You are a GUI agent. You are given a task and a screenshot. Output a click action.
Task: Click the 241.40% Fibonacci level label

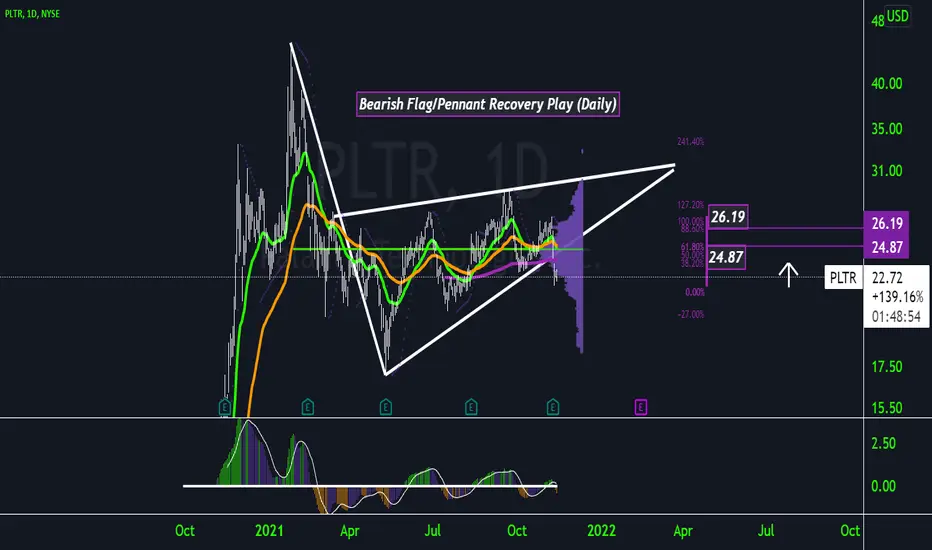[x=691, y=142]
